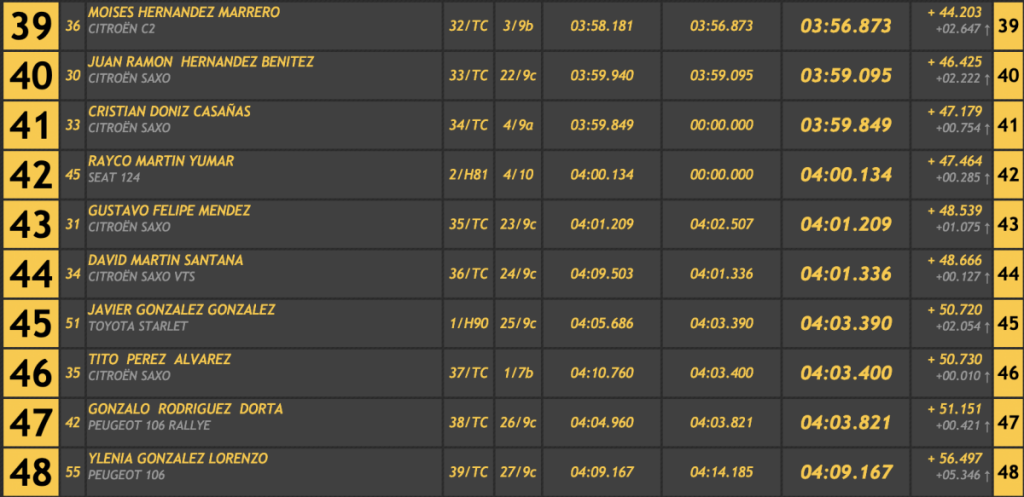Click the small right-side position 48 badge
1024x497 pixels.
pyautogui.click(x=1008, y=472)
